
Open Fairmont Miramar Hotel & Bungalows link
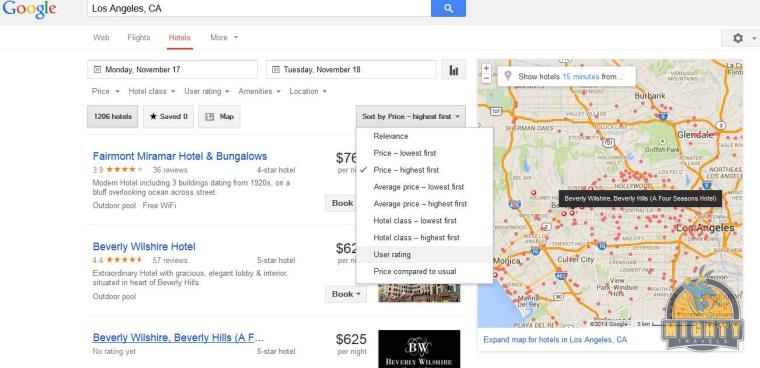180,157
